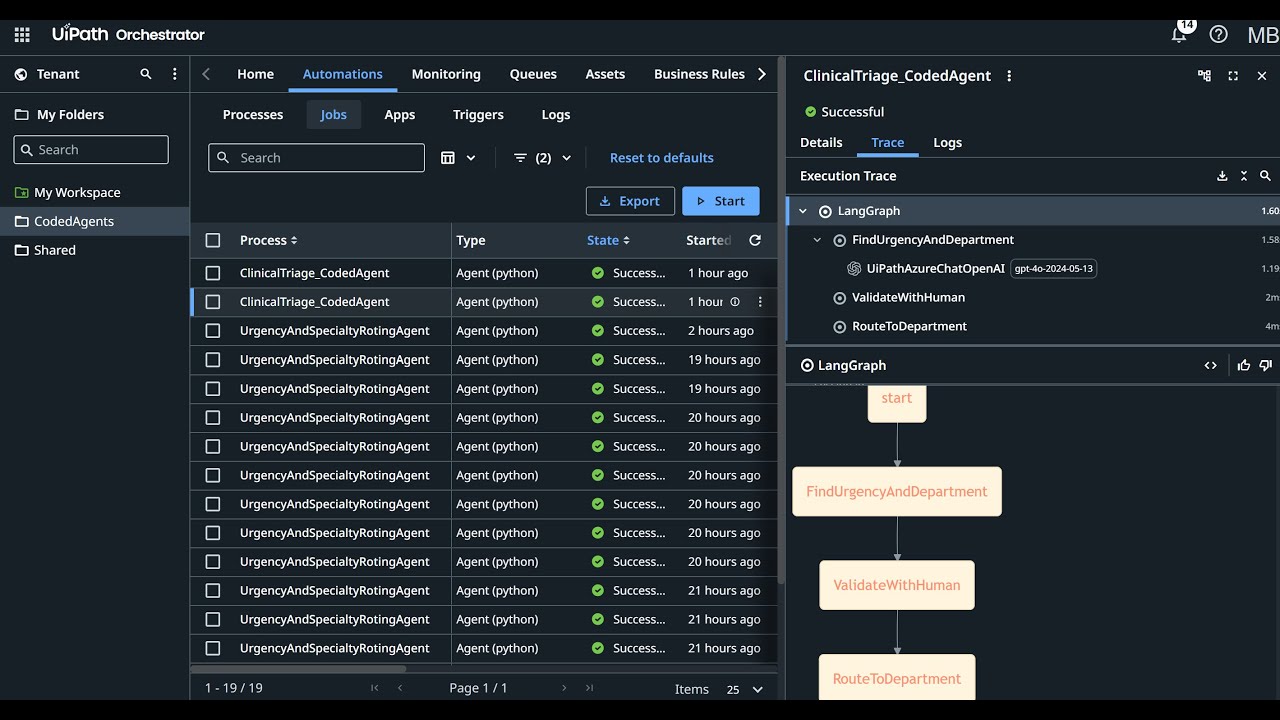Go to last page of jobs
Screen dimensions: 1280x720
pos(590,688)
